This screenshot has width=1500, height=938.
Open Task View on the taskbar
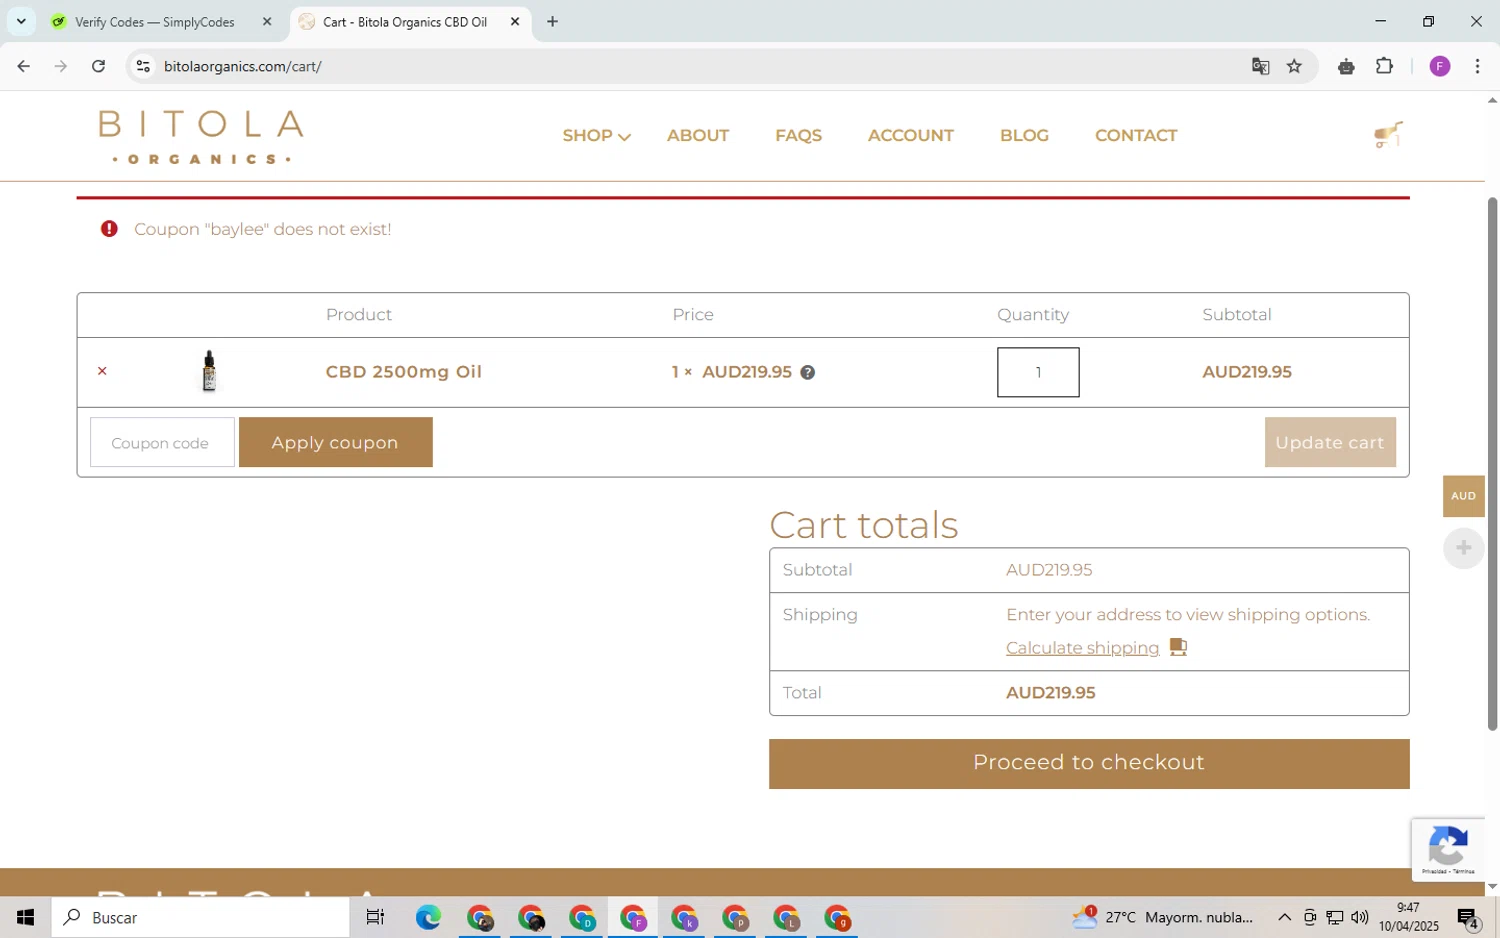tap(376, 917)
